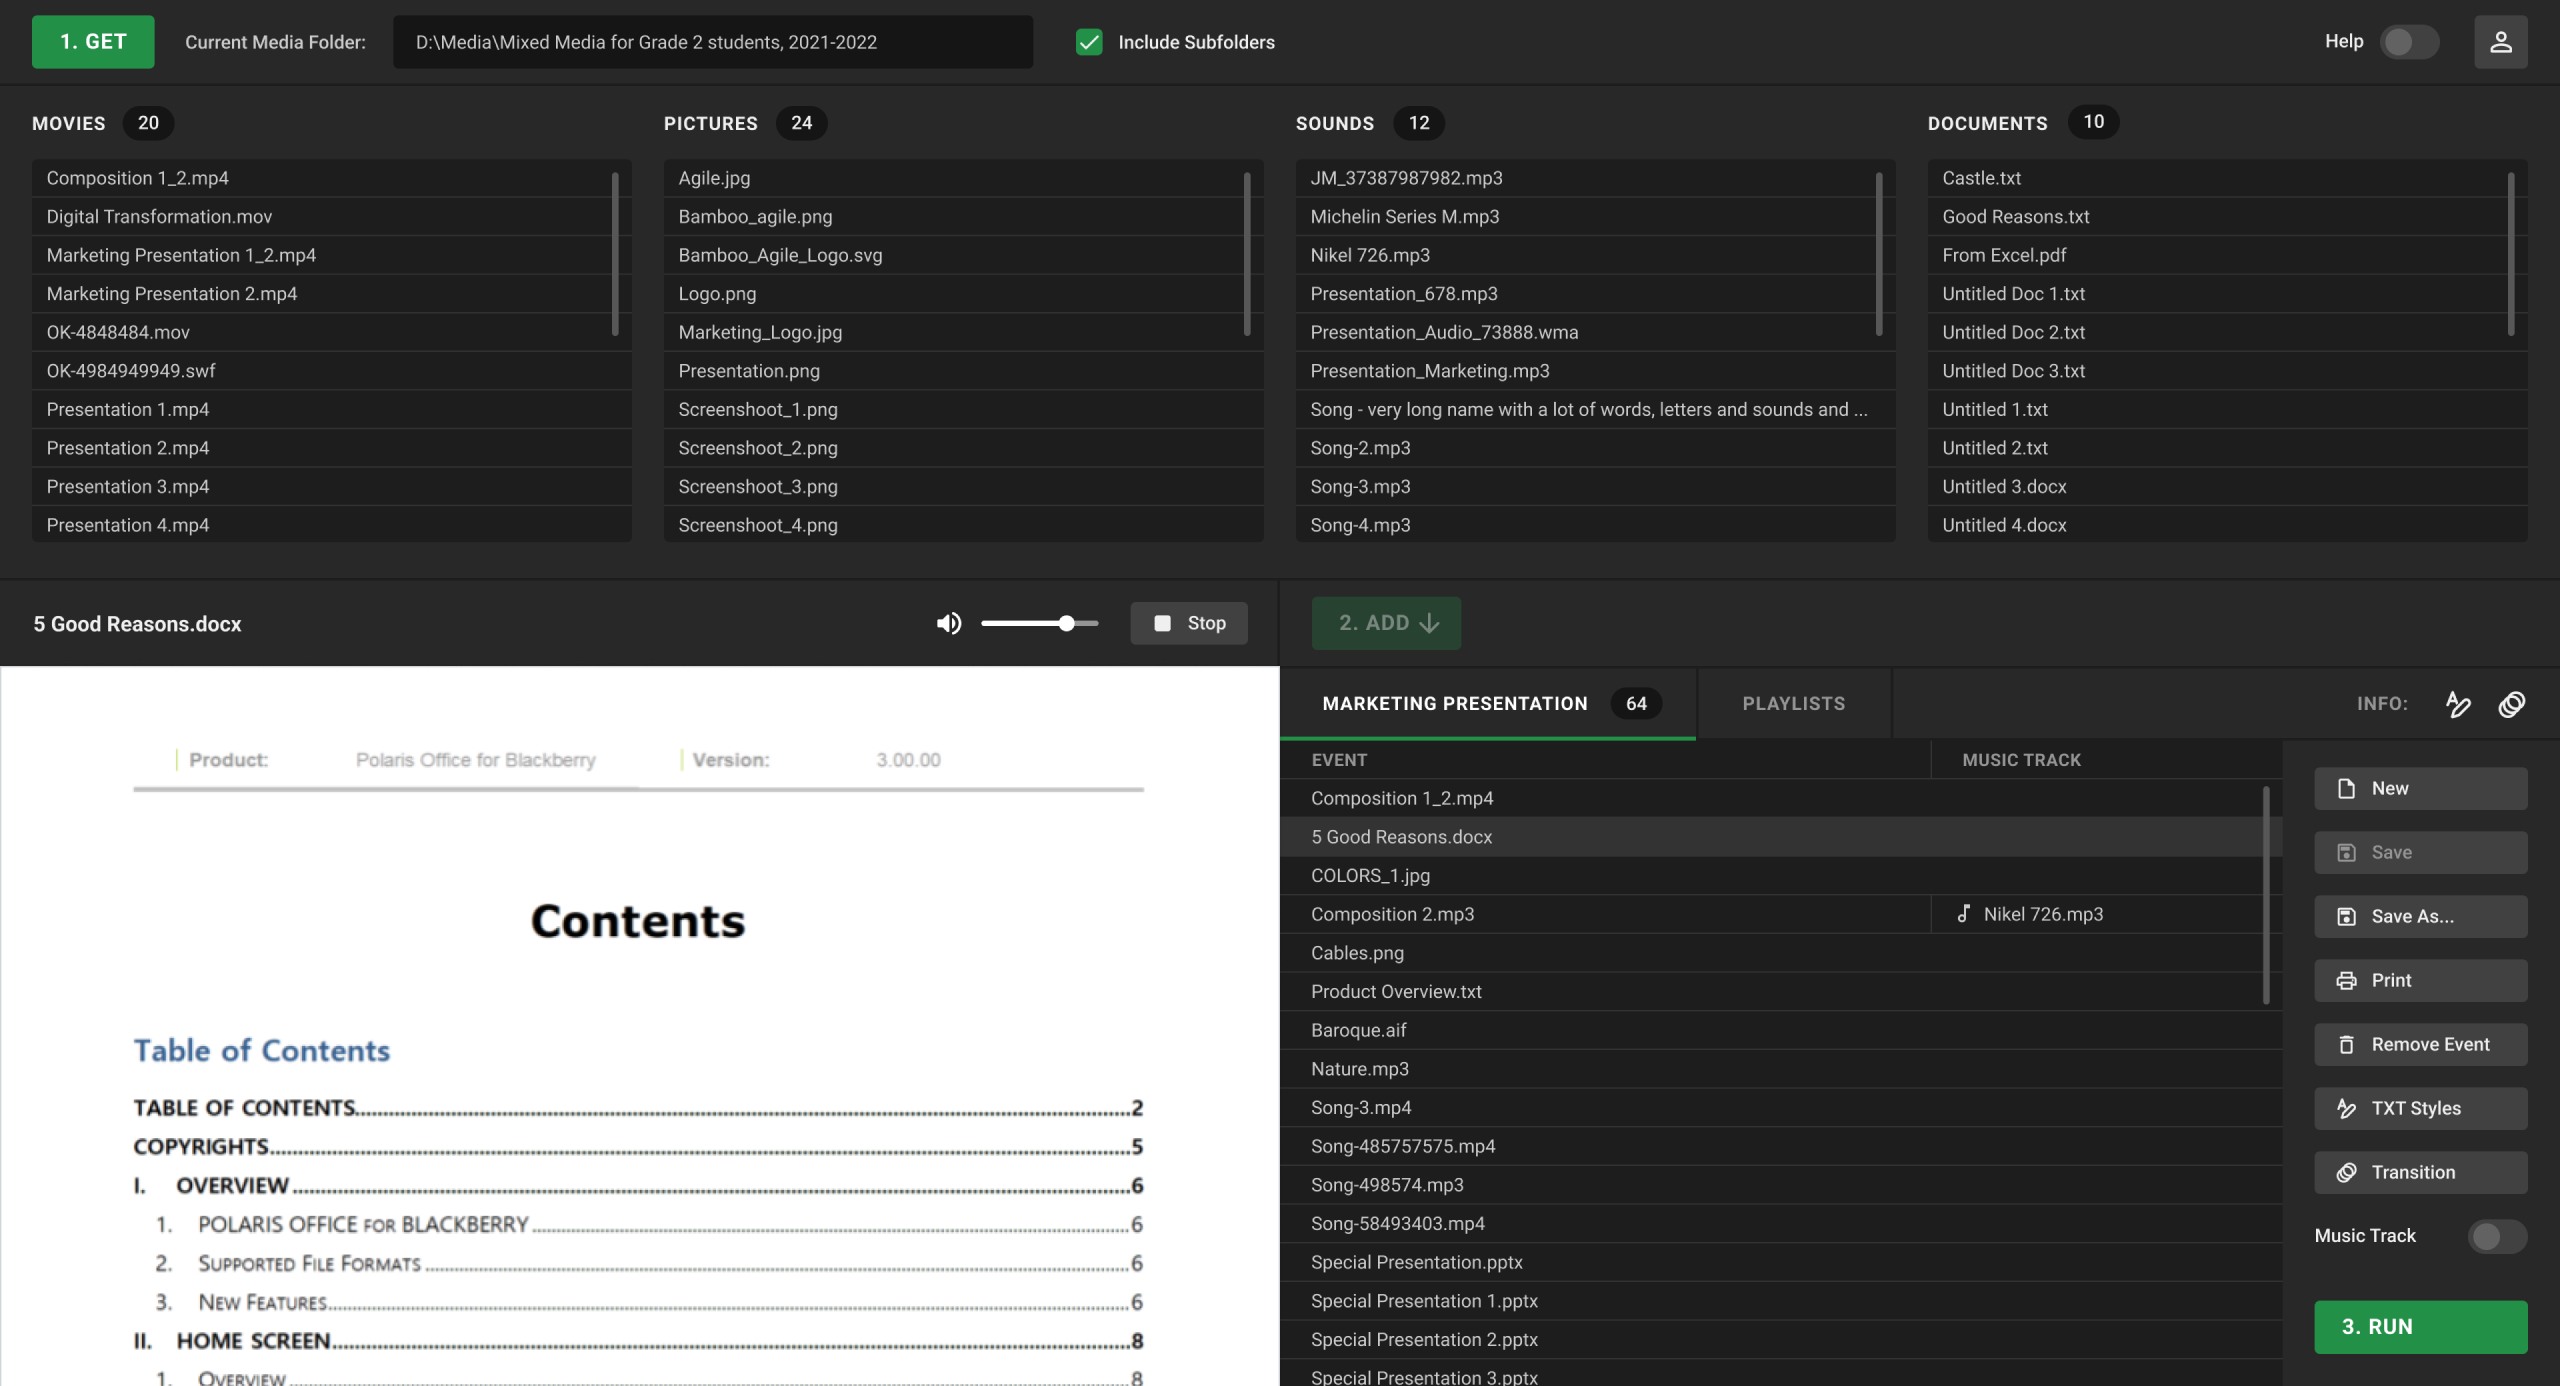Switch to the Playlists tab
The height and width of the screenshot is (1386, 2560).
pyautogui.click(x=1793, y=703)
